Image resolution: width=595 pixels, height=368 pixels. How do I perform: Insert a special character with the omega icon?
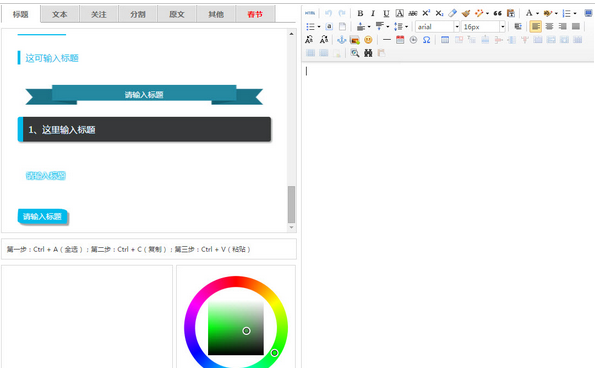coord(427,40)
